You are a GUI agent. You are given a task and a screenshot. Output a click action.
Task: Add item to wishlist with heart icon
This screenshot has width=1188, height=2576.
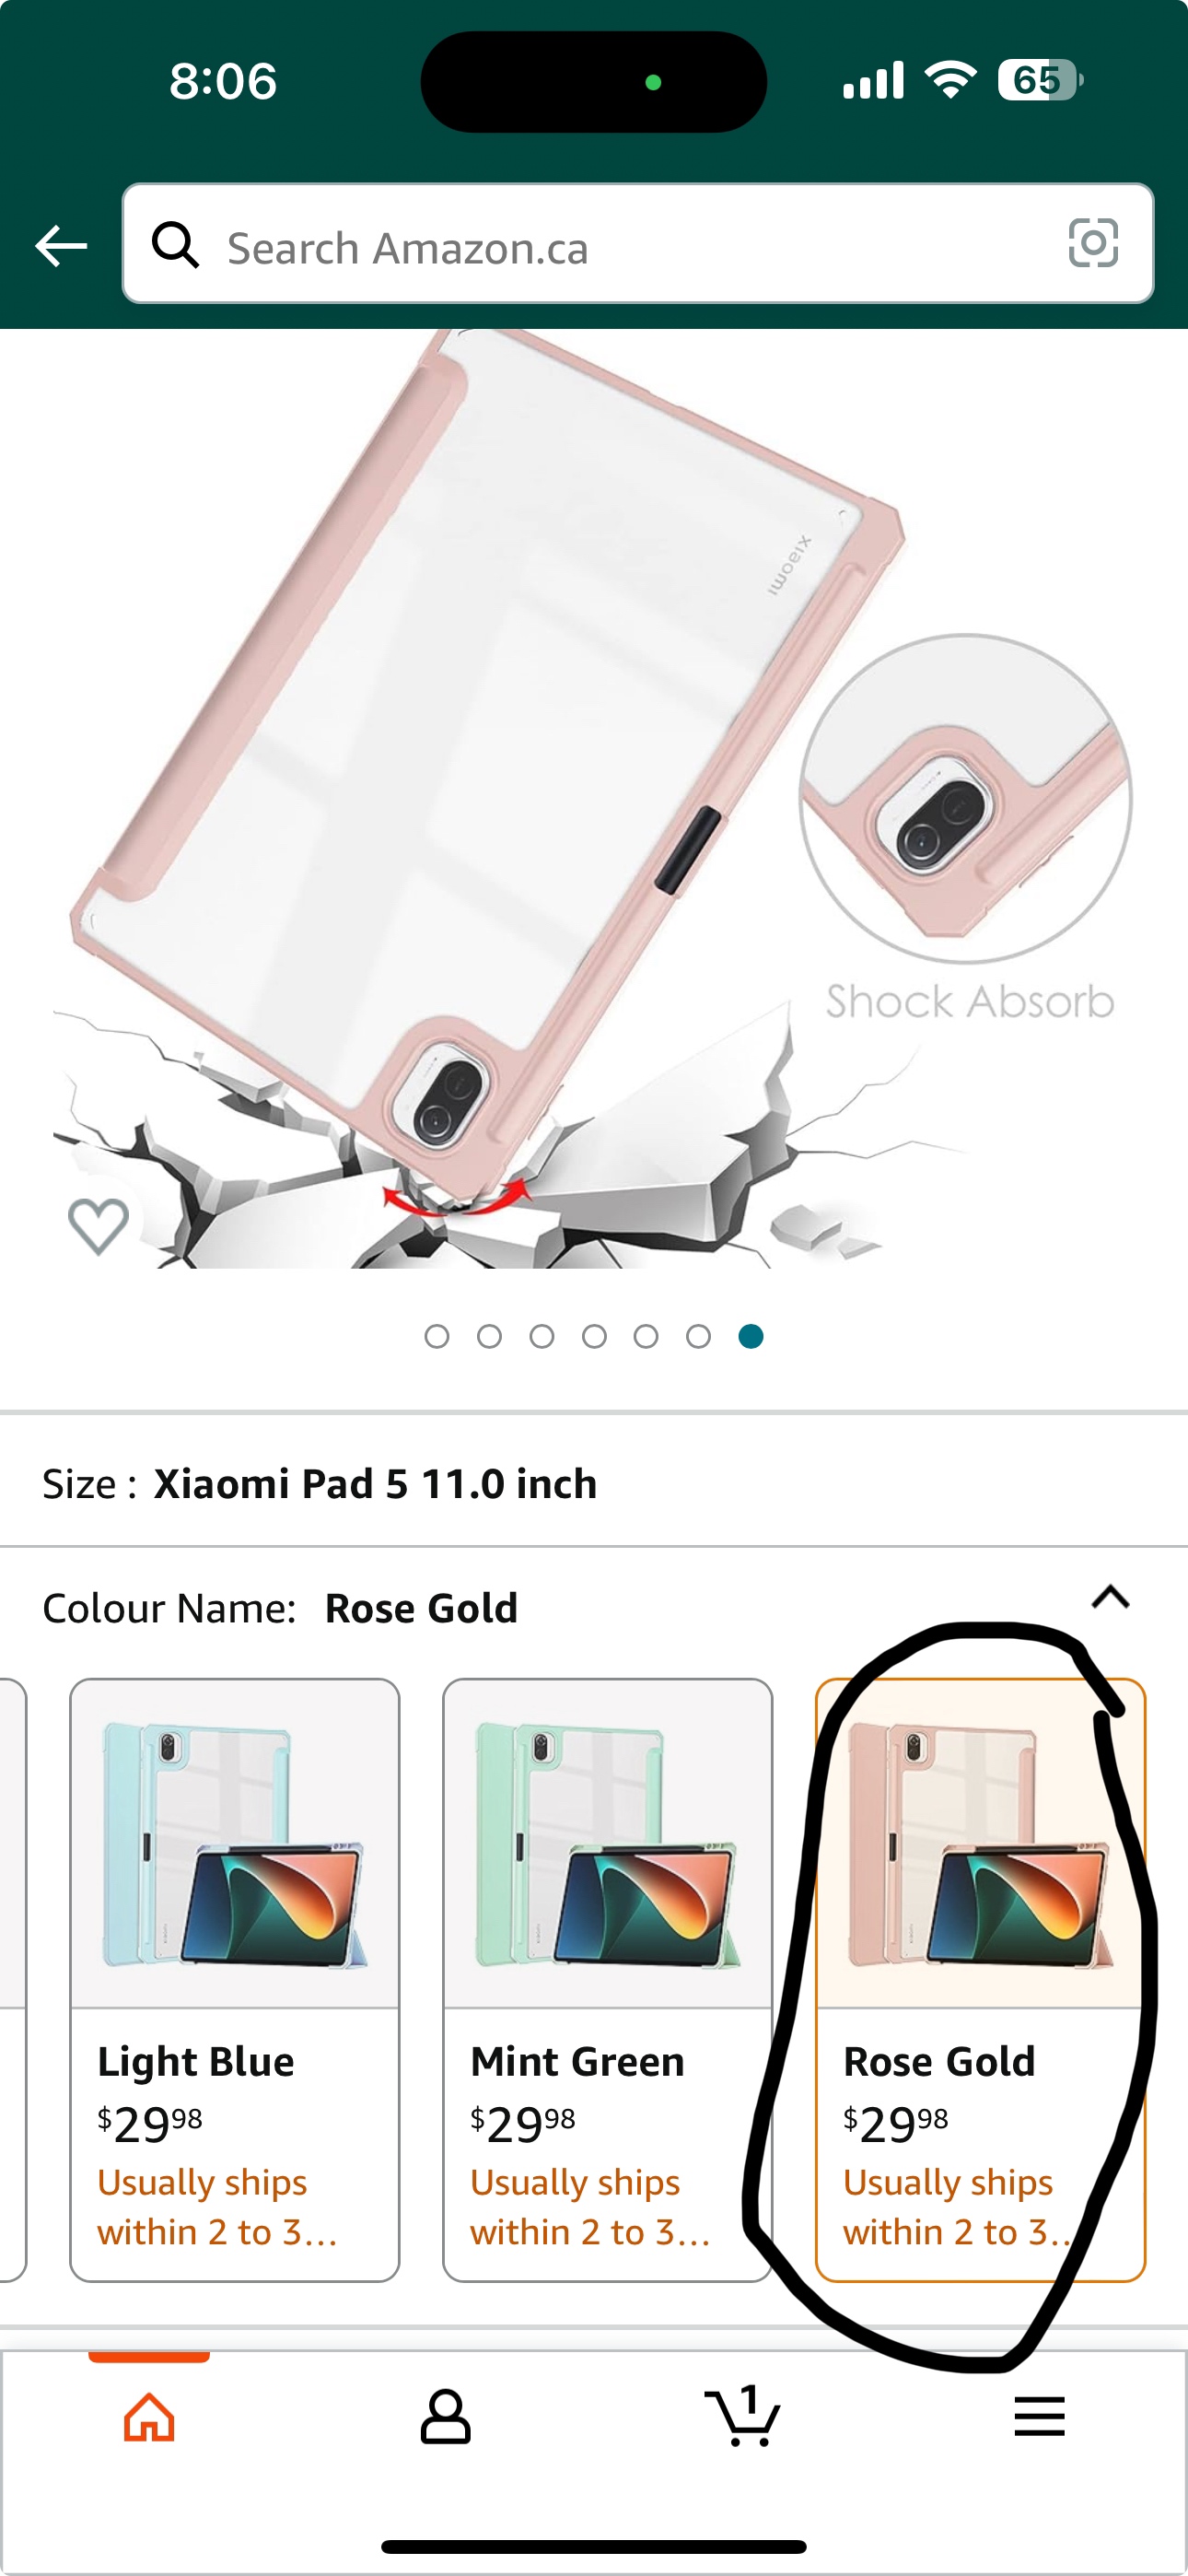tap(98, 1225)
